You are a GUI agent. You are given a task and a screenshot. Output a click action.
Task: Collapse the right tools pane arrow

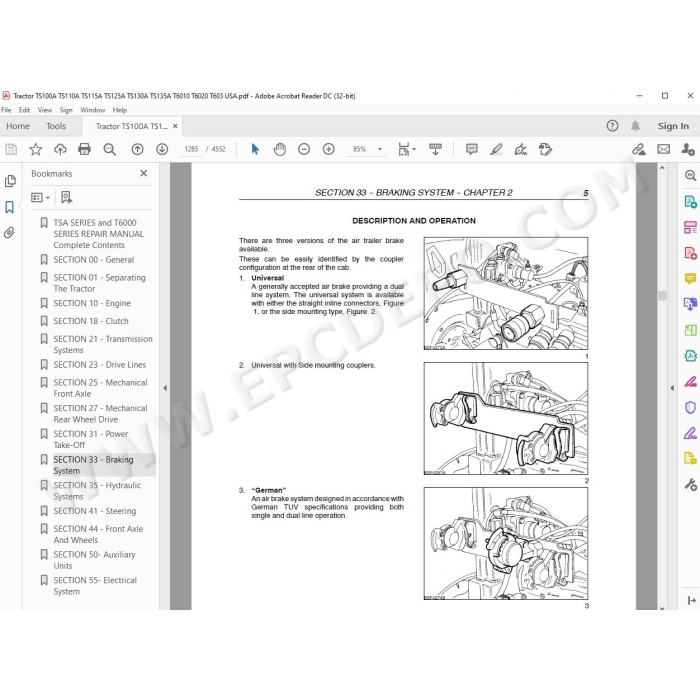pyautogui.click(x=672, y=388)
